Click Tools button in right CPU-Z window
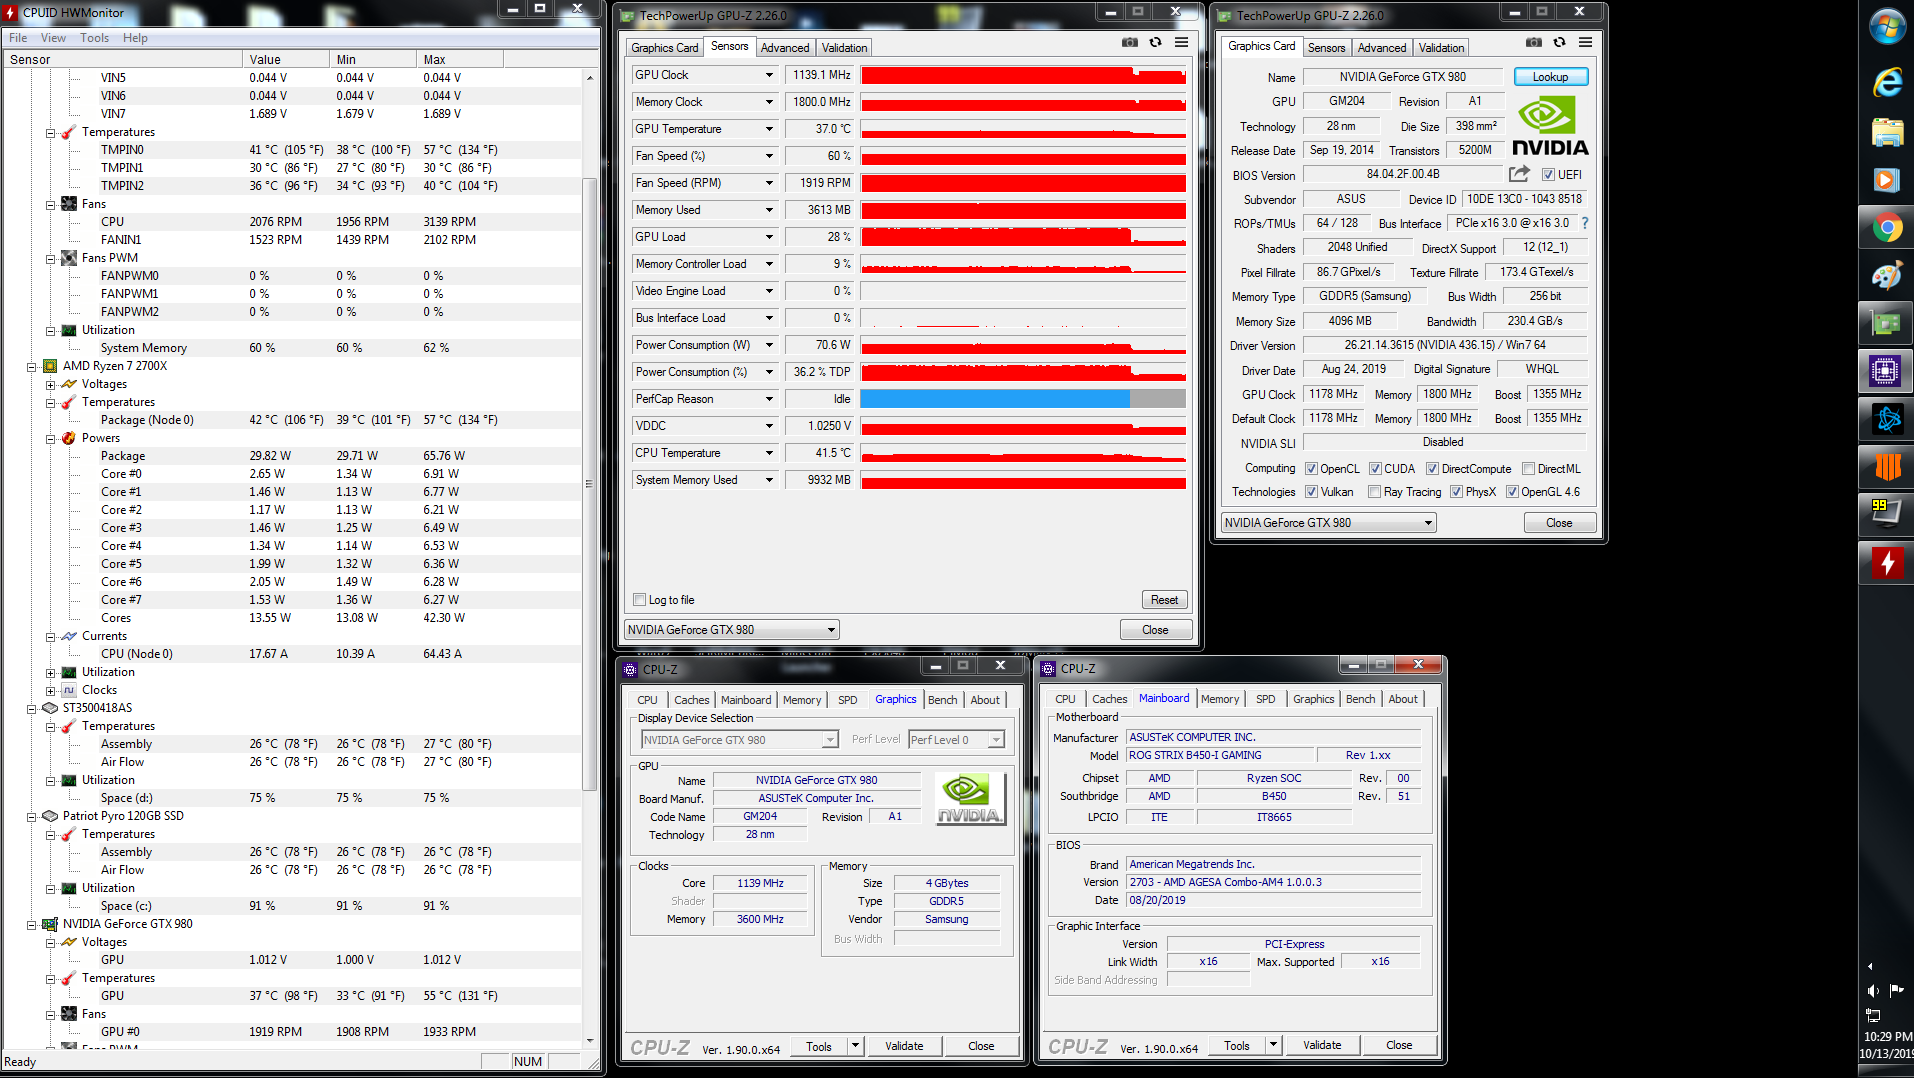 click(x=1237, y=1046)
